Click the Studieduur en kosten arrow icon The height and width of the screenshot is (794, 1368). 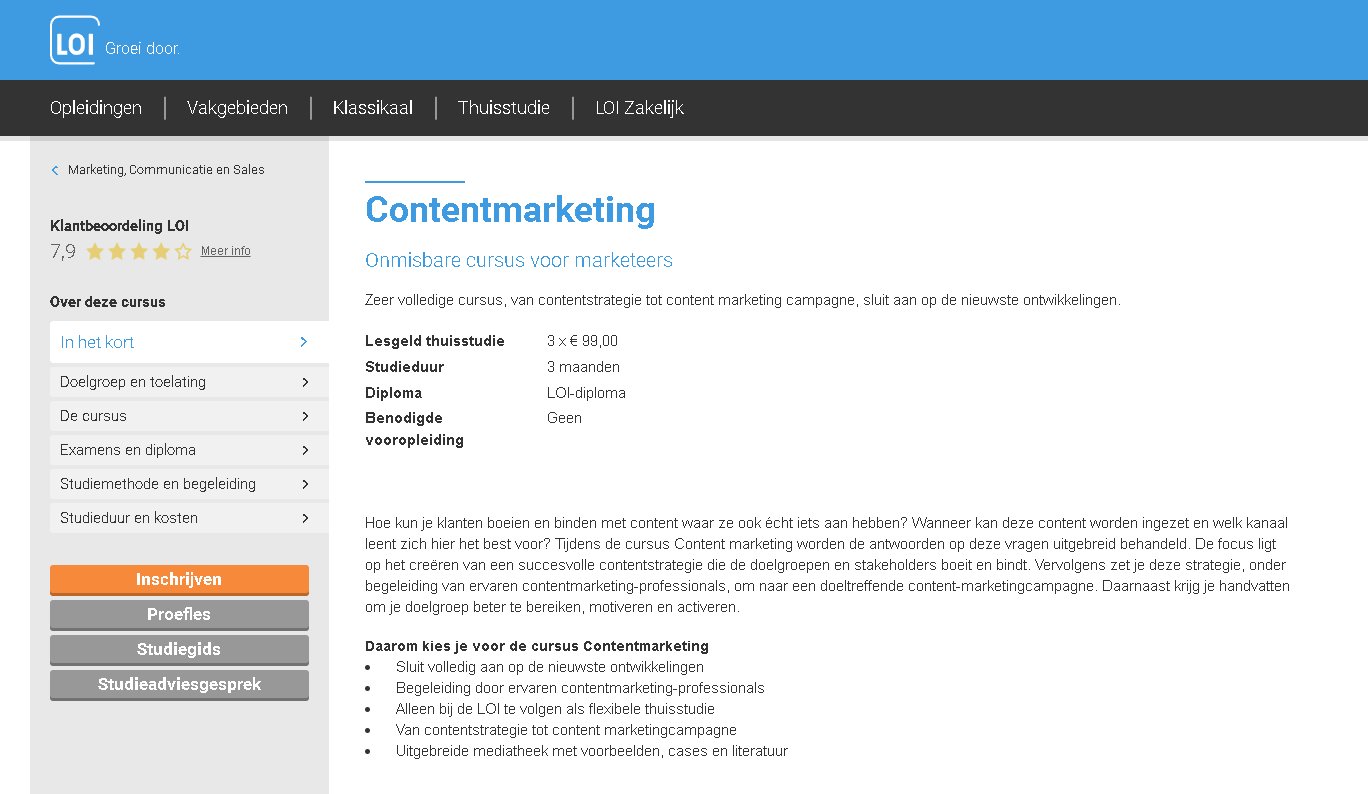click(x=305, y=518)
